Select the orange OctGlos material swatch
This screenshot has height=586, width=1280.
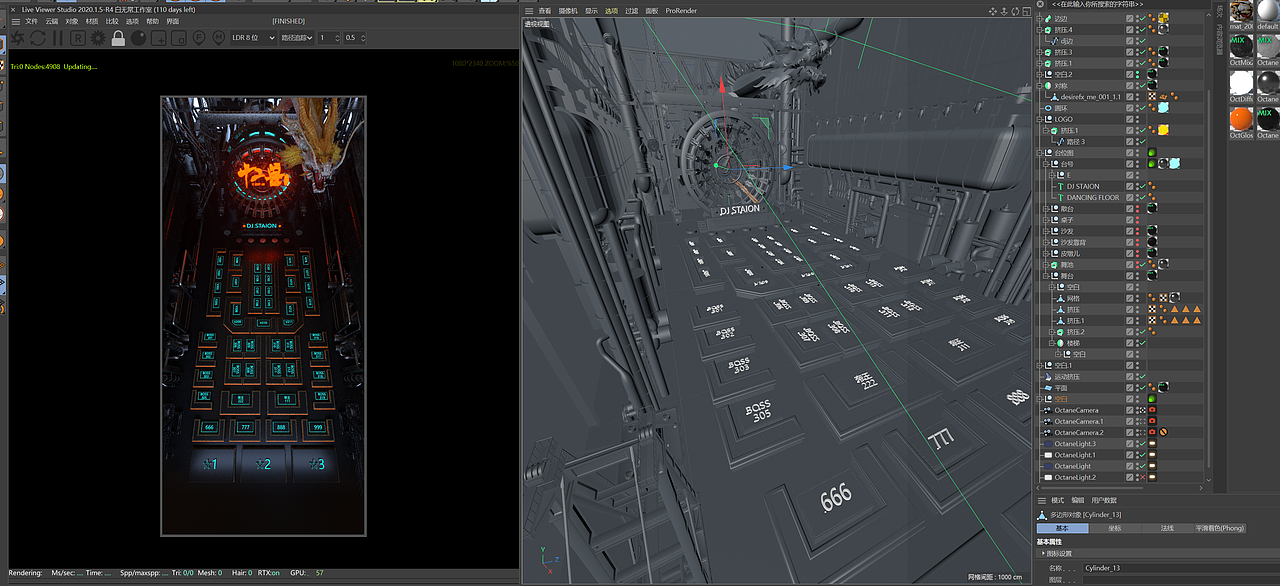(1241, 121)
